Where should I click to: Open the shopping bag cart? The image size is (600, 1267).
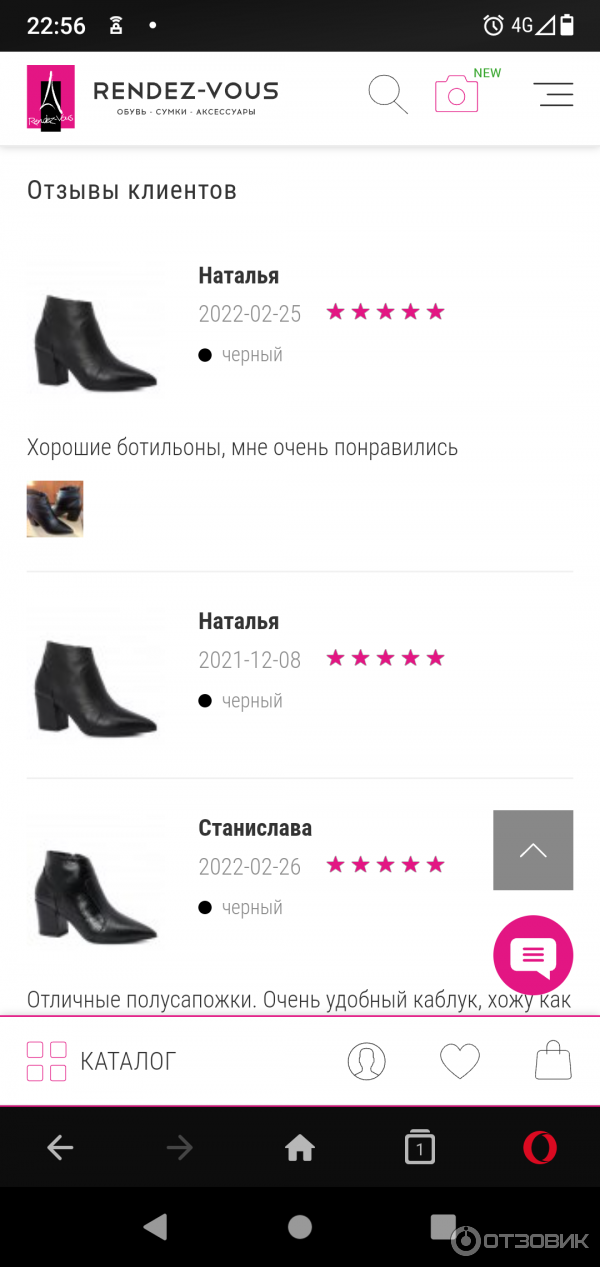tap(553, 1061)
